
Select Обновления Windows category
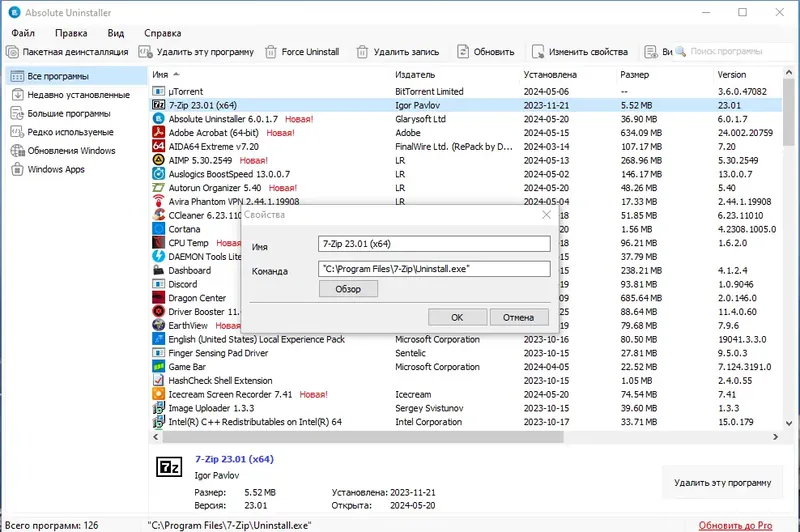(x=77, y=151)
